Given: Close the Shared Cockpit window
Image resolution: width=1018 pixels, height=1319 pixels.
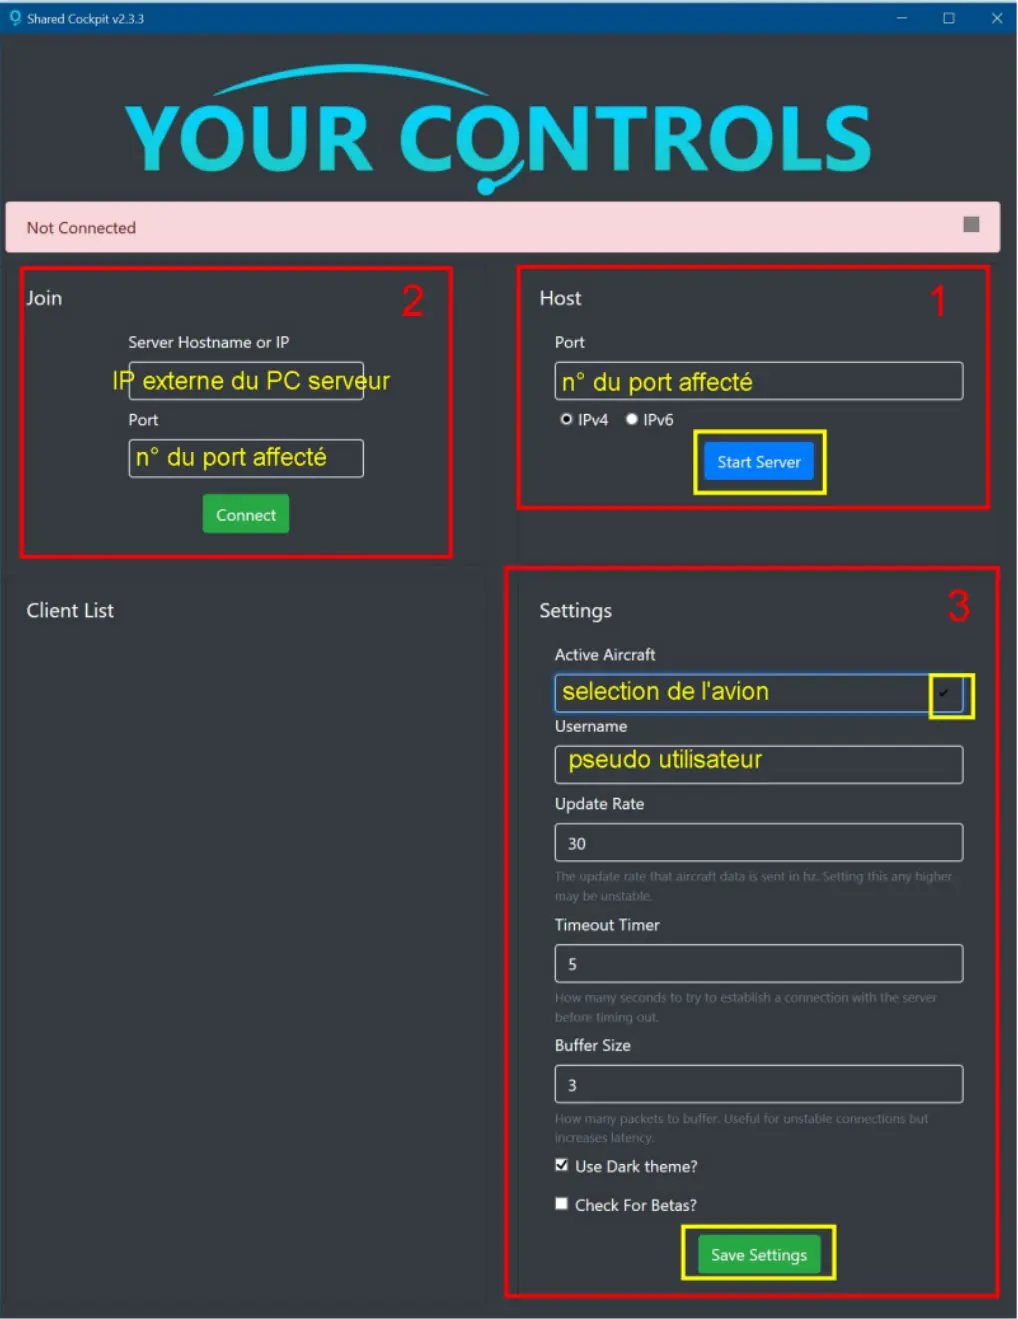Looking at the screenshot, I should 996,18.
